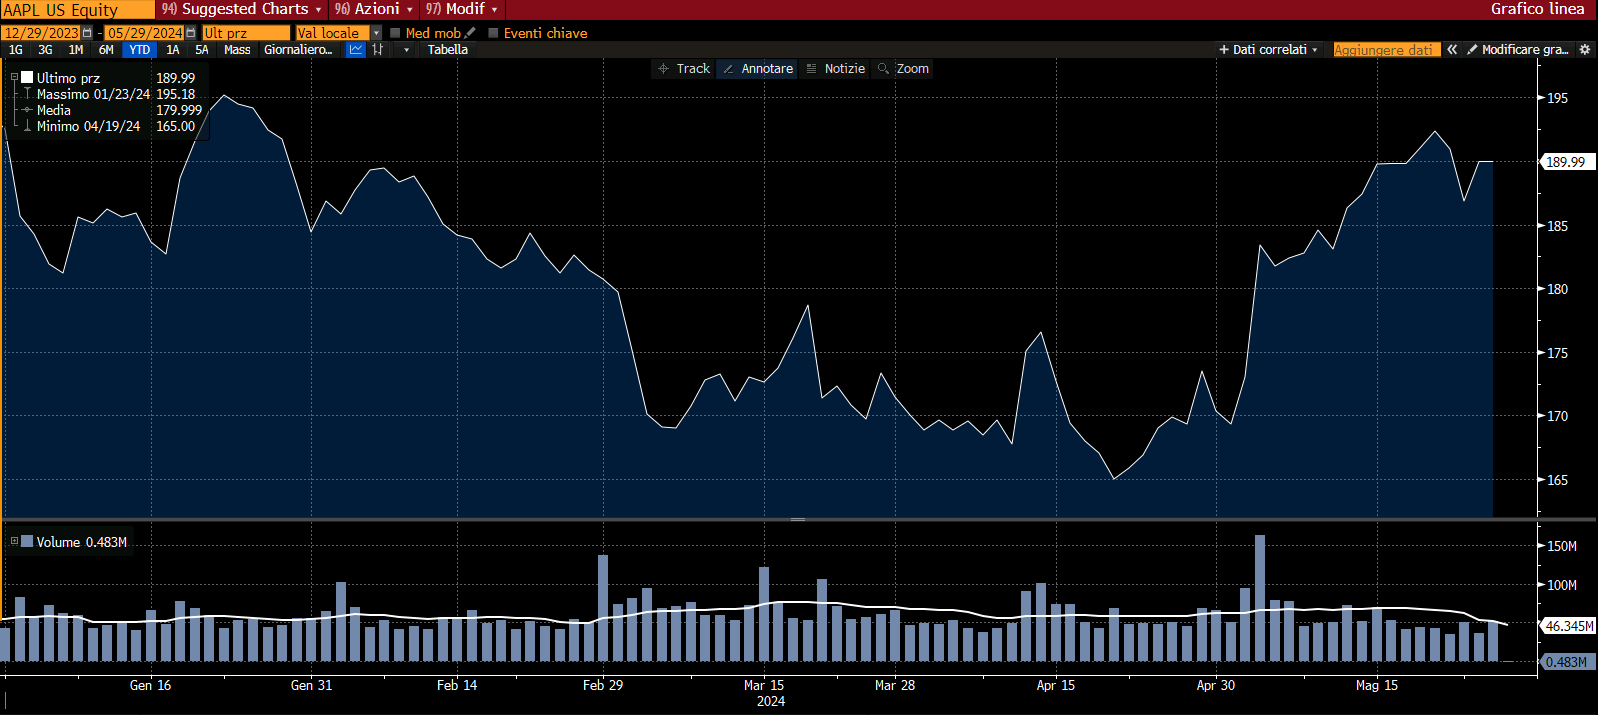Click the 150M volume axis label

click(x=1562, y=546)
